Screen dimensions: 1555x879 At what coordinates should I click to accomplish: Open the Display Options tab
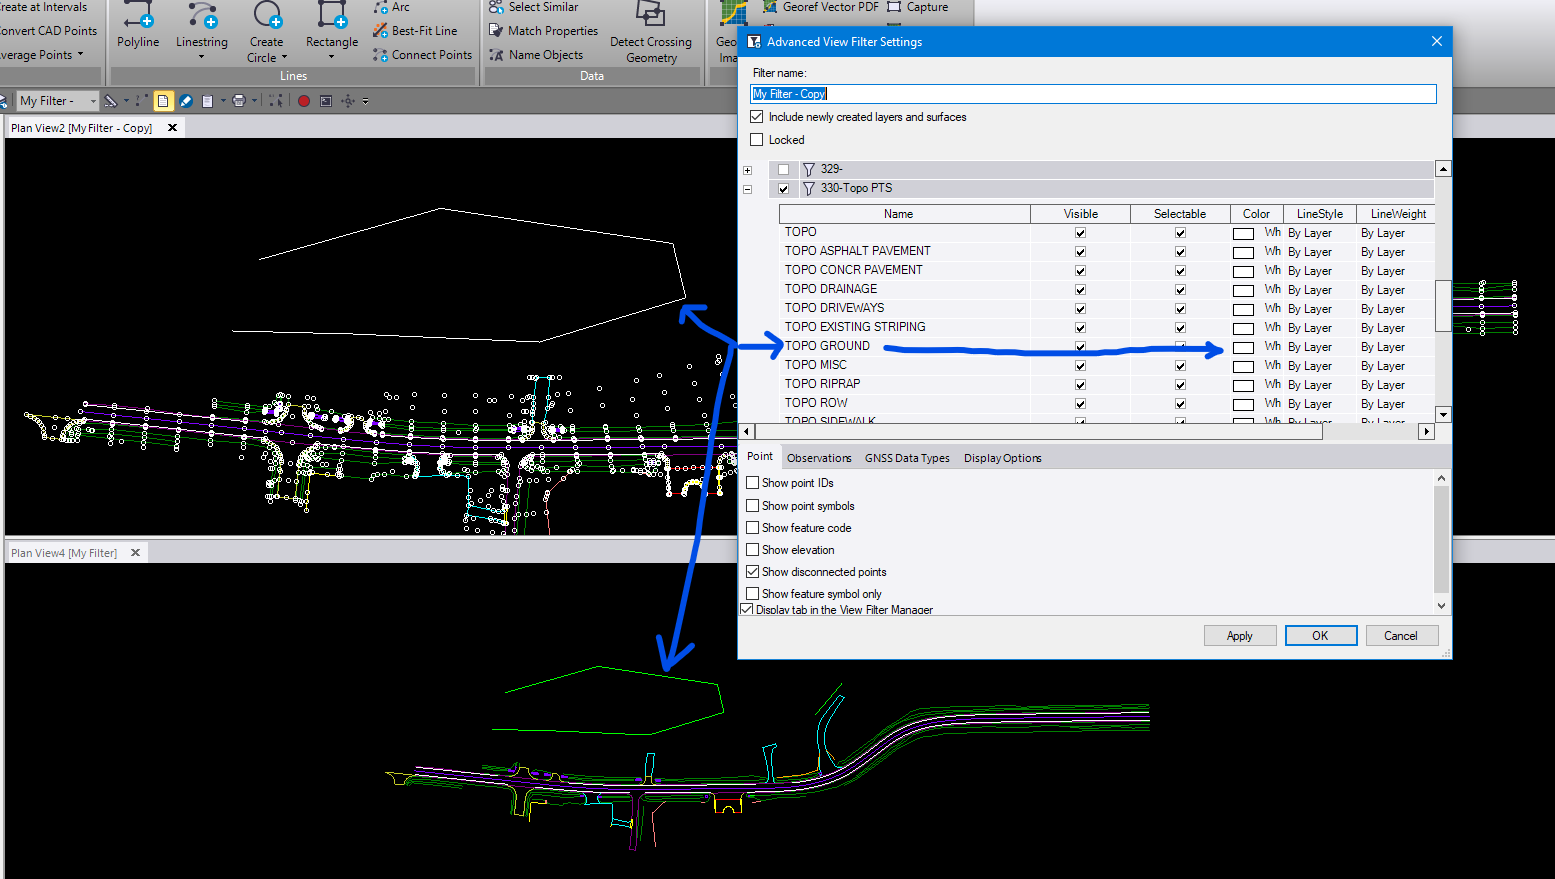(x=1002, y=458)
